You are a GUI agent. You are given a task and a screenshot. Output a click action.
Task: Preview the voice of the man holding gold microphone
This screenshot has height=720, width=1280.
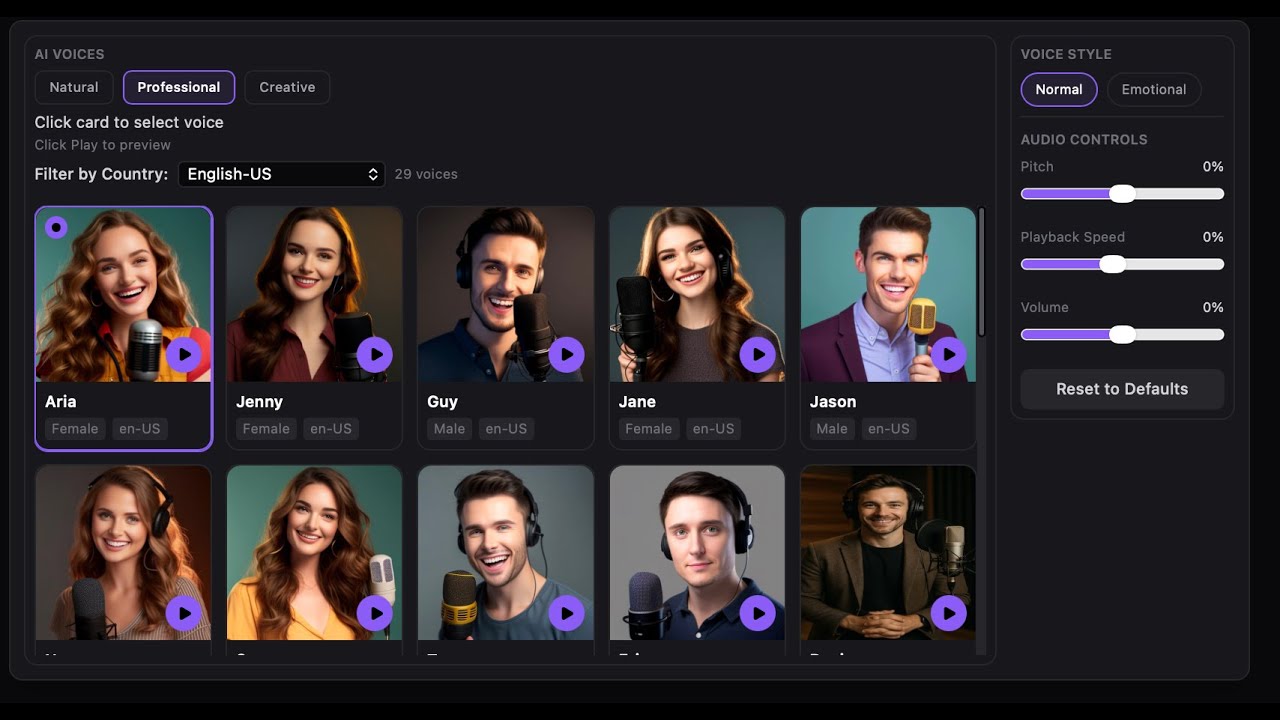567,613
